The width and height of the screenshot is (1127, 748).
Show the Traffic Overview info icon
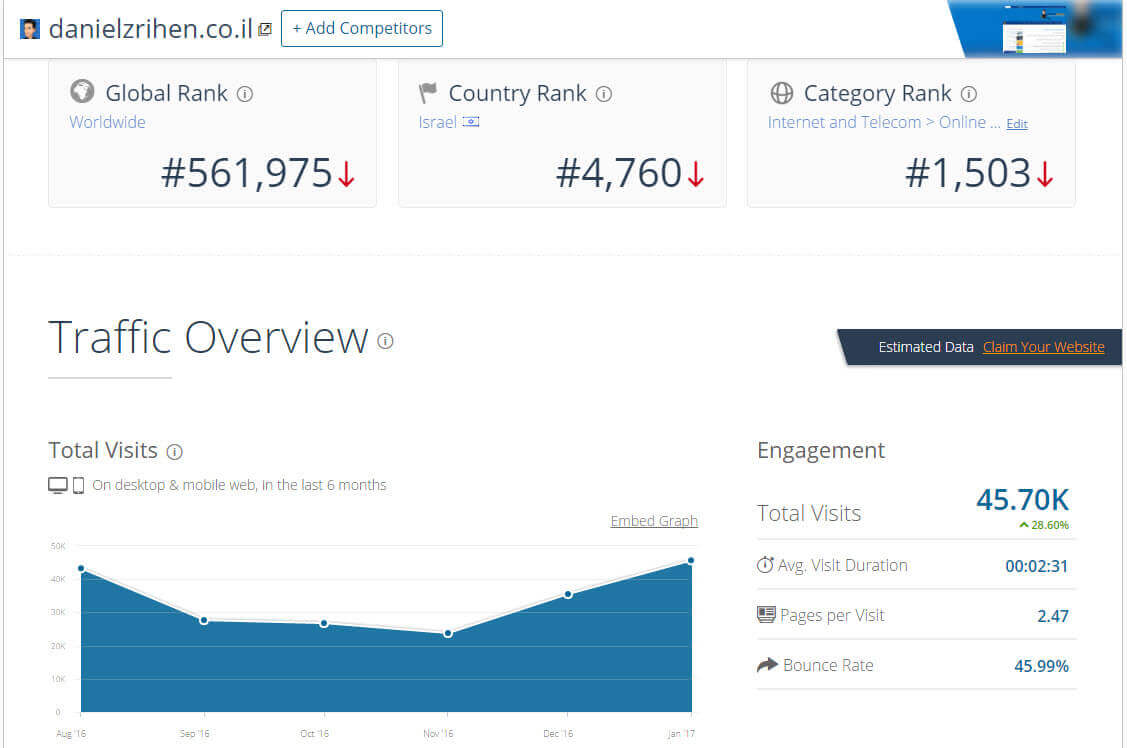385,341
